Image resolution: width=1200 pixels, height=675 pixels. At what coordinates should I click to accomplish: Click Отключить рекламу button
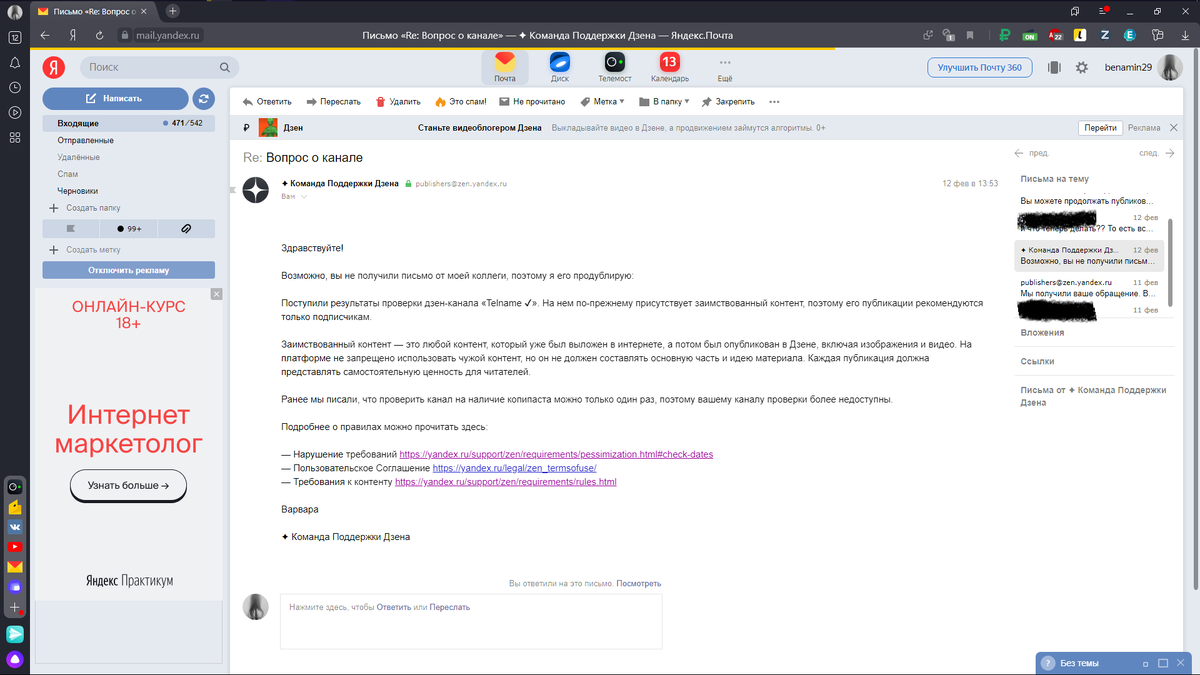128,270
